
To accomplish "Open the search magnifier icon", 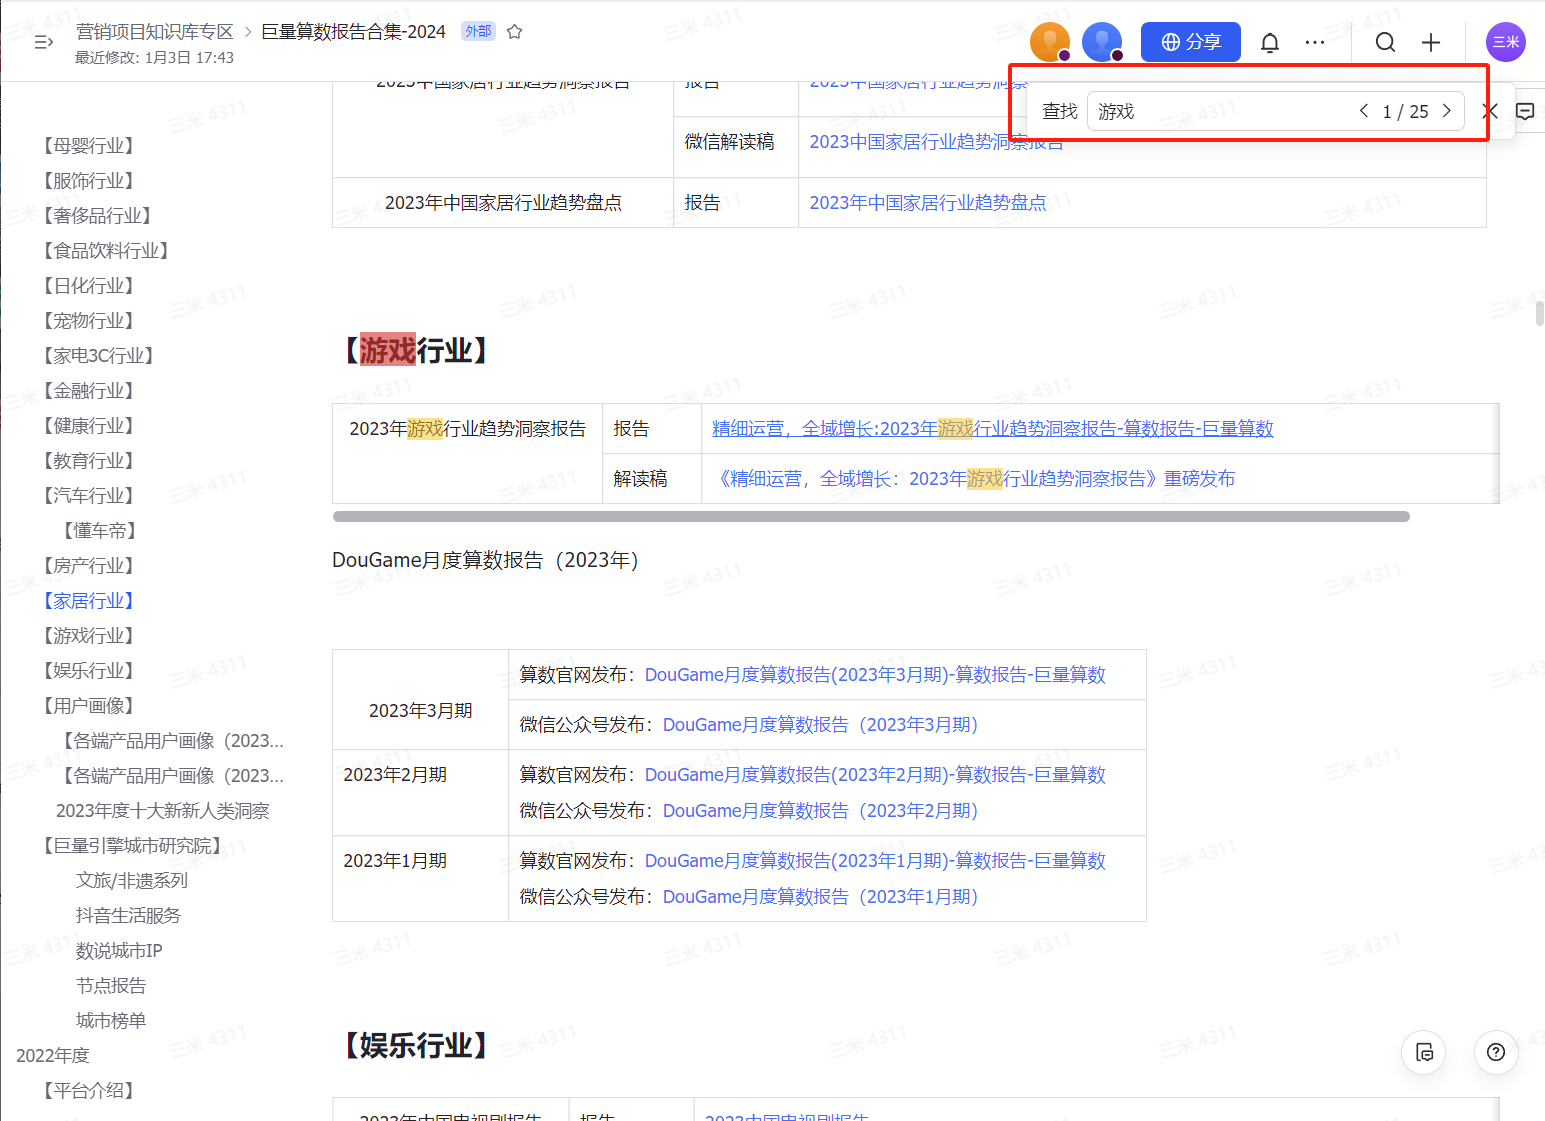I will click(x=1385, y=42).
